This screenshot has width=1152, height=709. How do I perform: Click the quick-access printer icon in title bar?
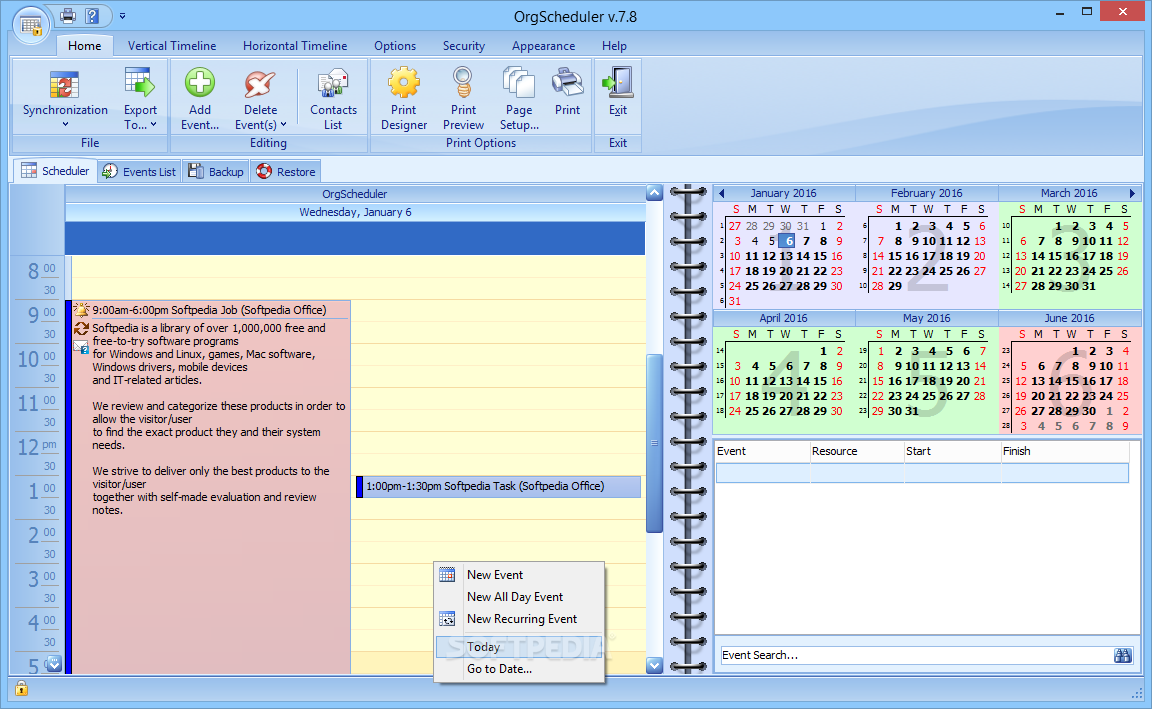pos(68,15)
